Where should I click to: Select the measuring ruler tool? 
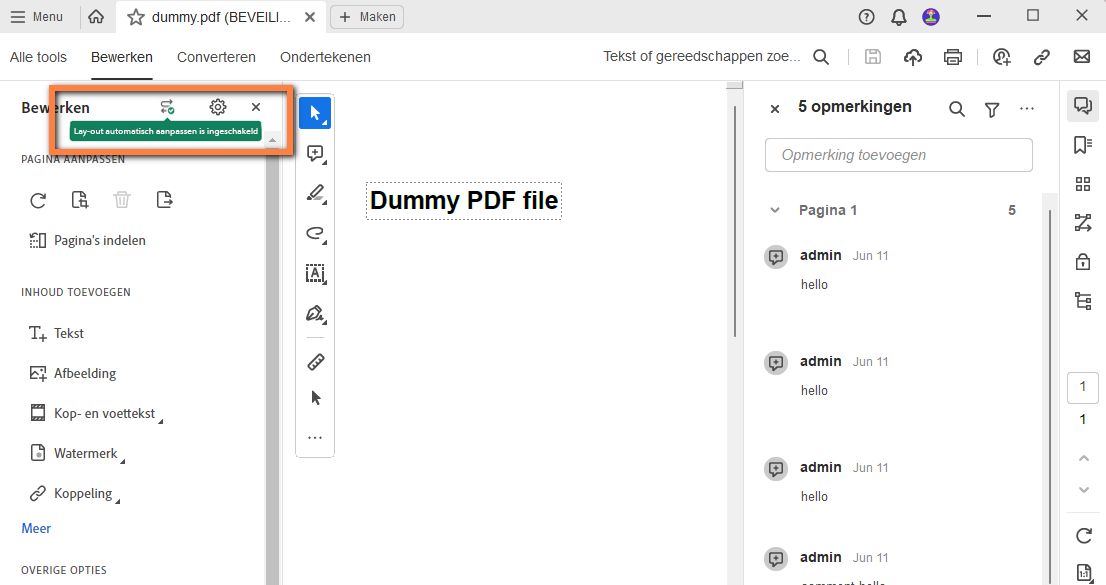tap(315, 362)
